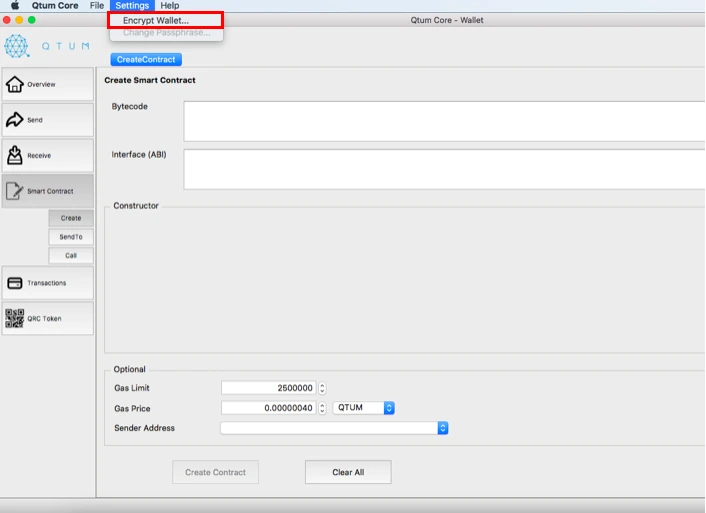Focus the Bytecode text area
706x513 pixels.
pyautogui.click(x=444, y=121)
